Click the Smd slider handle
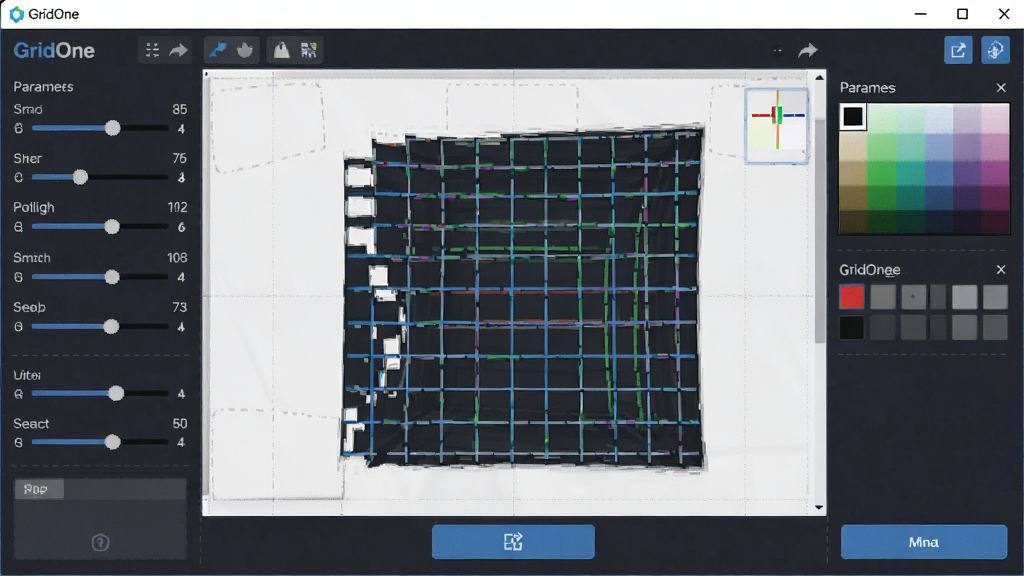The height and width of the screenshot is (576, 1024). tap(113, 128)
